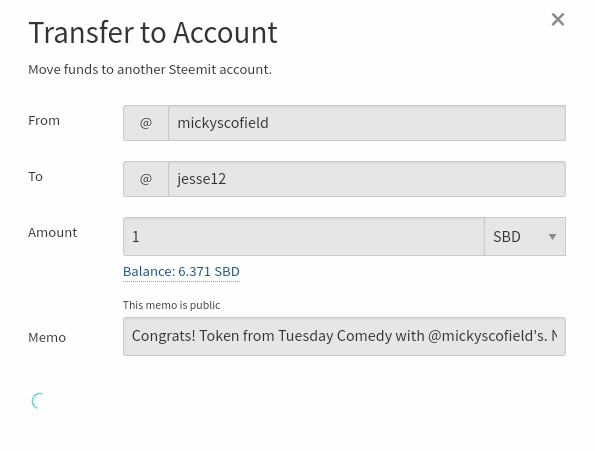Image resolution: width=595 pixels, height=451 pixels.
Task: Click the Amount label
Action: point(52,233)
